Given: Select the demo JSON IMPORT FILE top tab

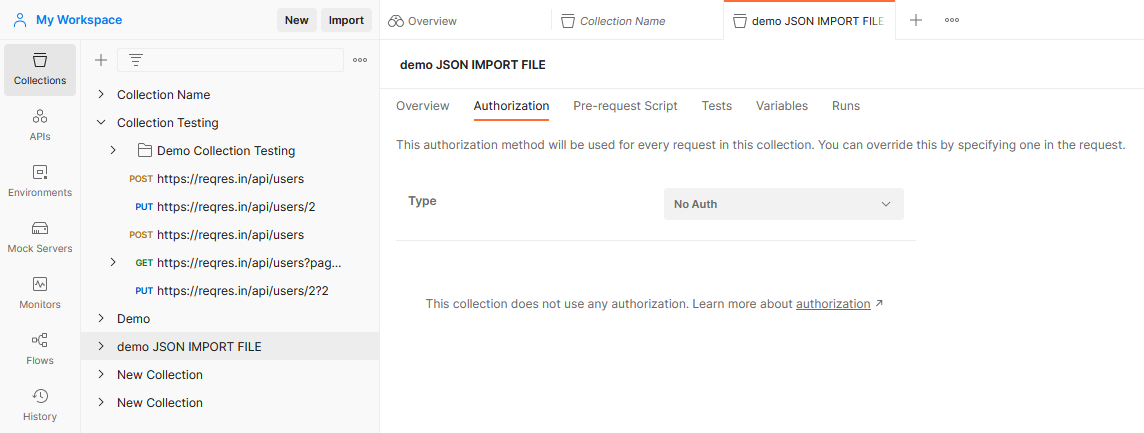Looking at the screenshot, I should pos(810,20).
